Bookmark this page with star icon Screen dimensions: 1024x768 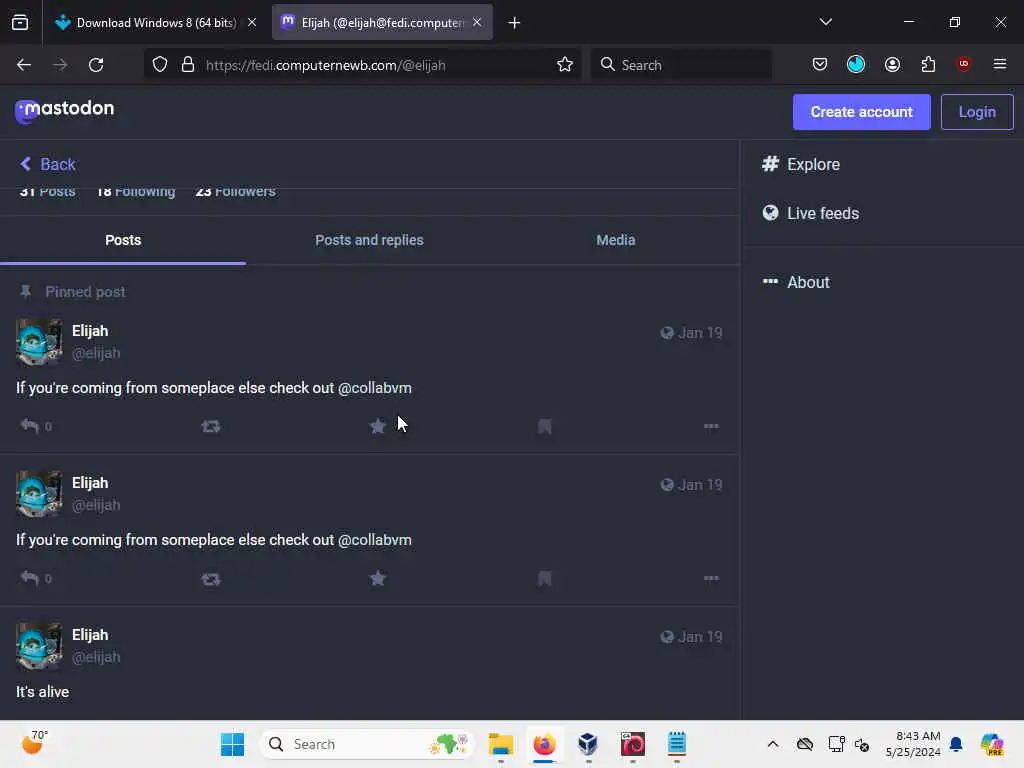click(x=565, y=65)
